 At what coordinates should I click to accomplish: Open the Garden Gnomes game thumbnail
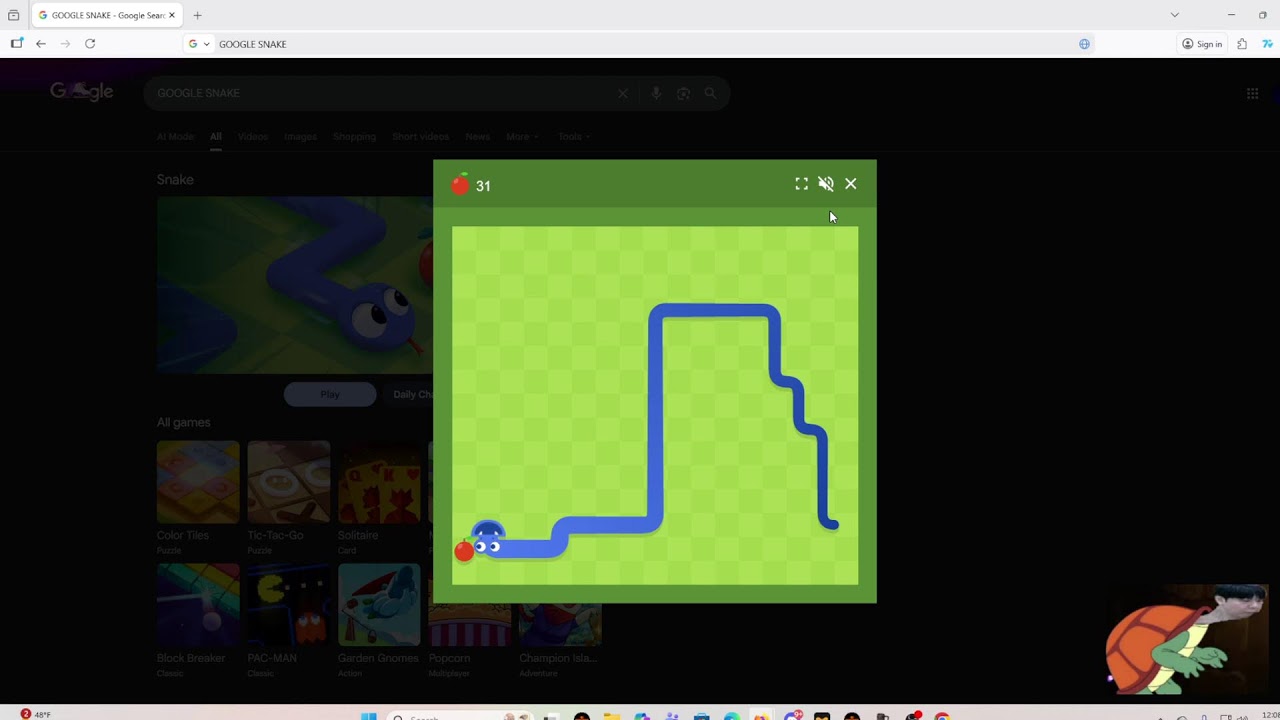click(x=379, y=605)
